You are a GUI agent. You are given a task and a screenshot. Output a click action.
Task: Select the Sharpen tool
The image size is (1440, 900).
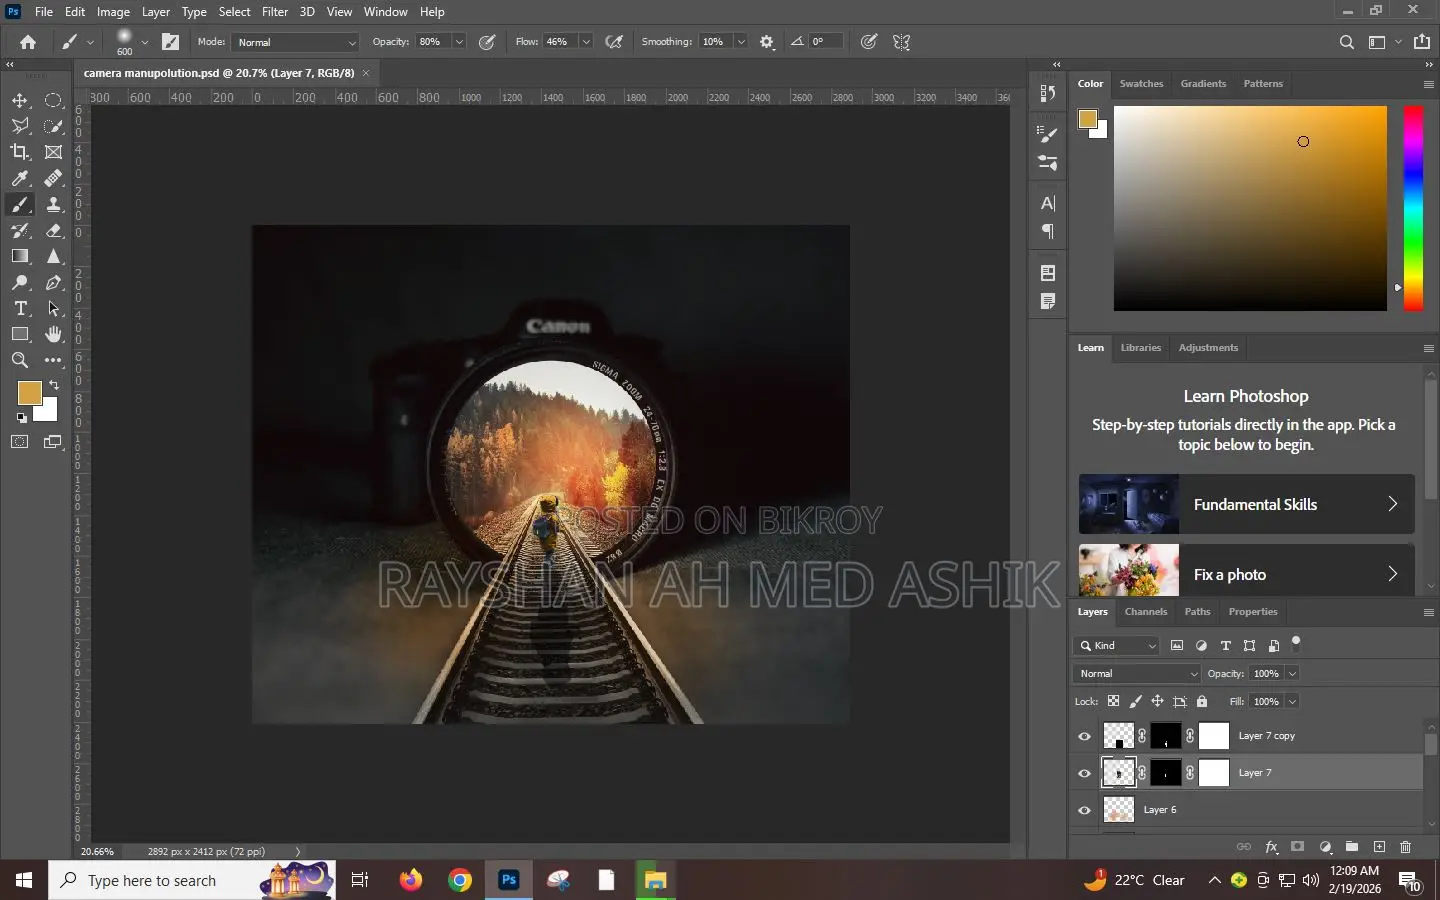point(54,256)
